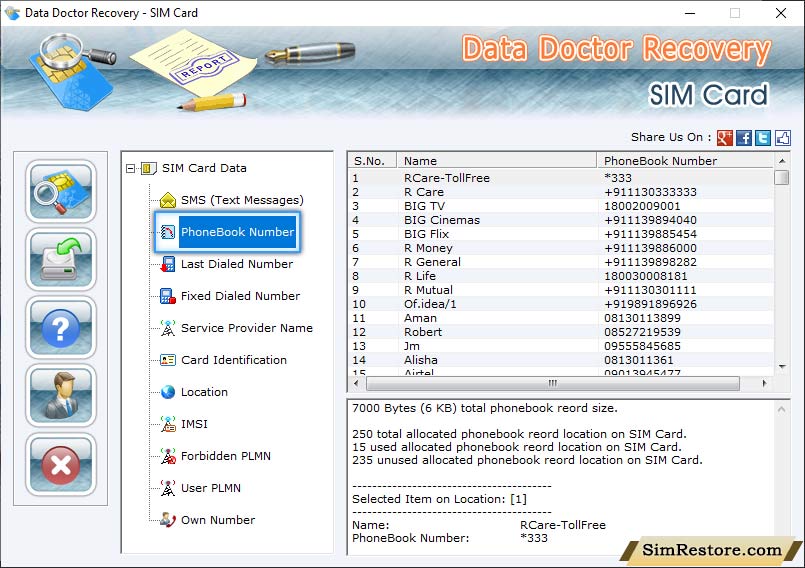805x568 pixels.
Task: Select the BIG Cinemas contact row
Action: tap(561, 220)
